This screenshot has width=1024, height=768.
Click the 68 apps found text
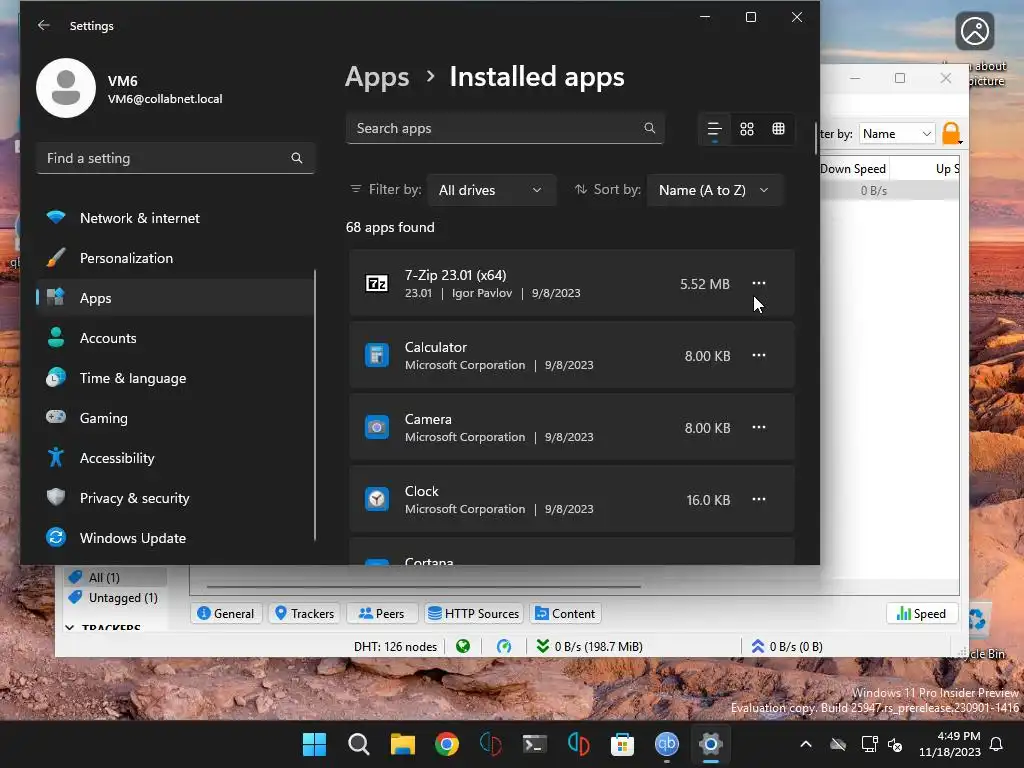point(390,227)
